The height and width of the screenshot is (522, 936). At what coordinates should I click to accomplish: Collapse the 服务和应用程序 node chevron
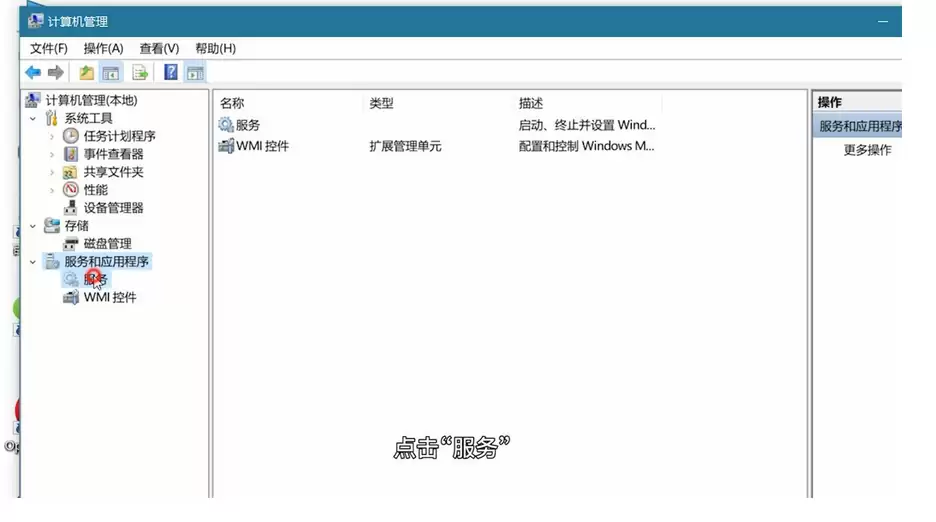tap(33, 262)
